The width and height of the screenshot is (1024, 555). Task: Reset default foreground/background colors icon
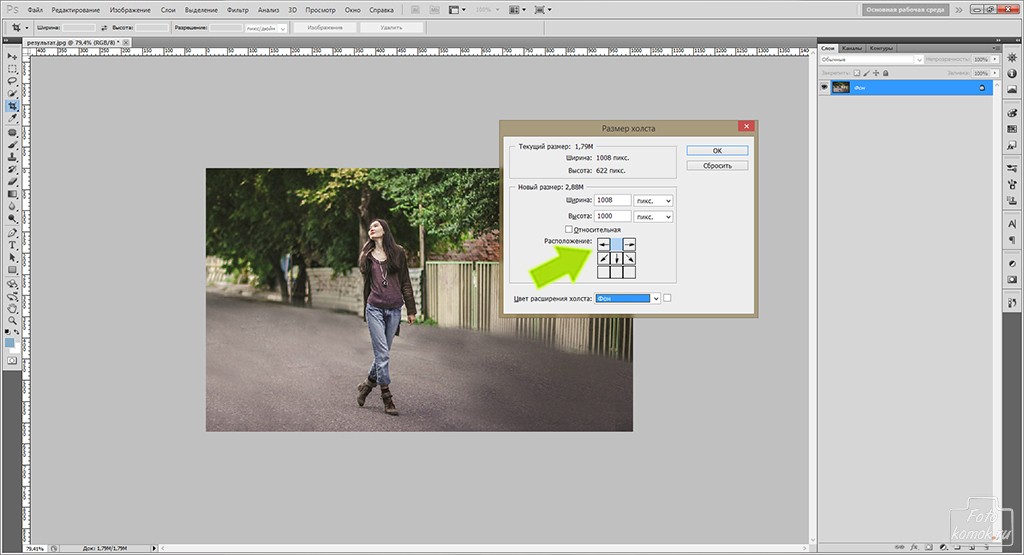coord(7,332)
